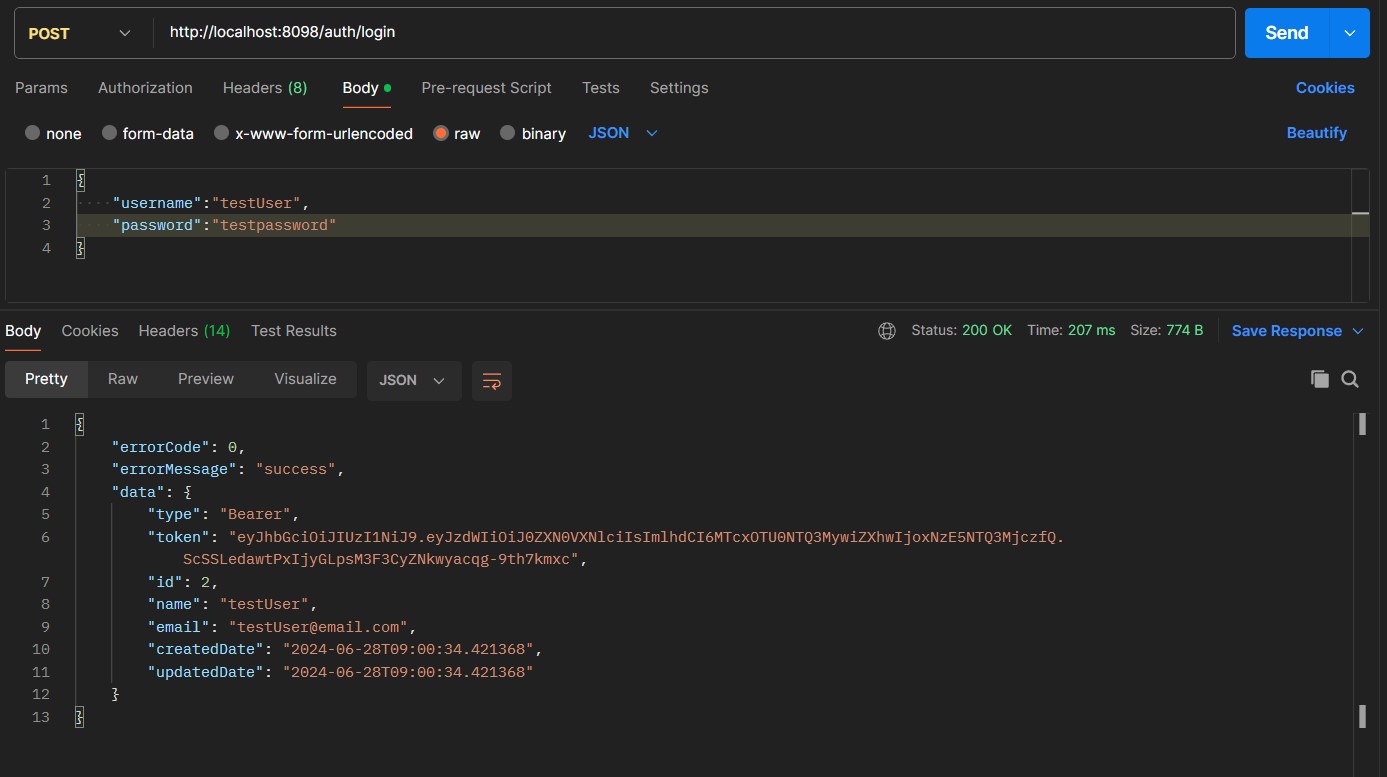Image resolution: width=1387 pixels, height=777 pixels.
Task: Expand the Send button arrow dropdown
Action: coord(1349,33)
